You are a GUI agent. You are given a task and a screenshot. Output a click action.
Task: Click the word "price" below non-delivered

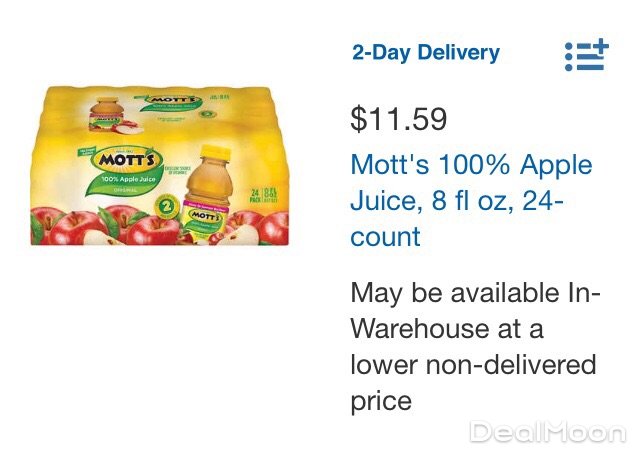(381, 401)
